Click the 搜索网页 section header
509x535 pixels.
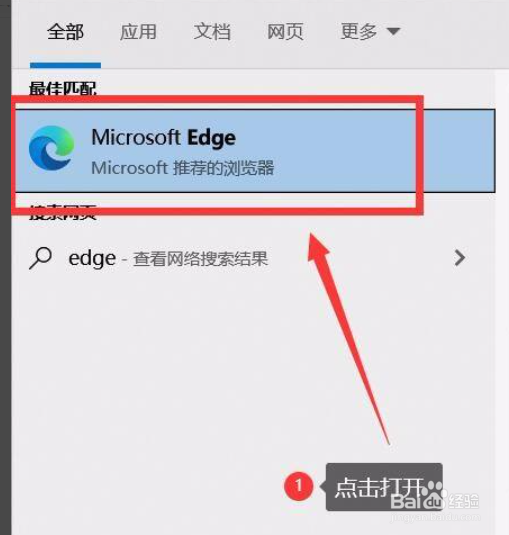62,212
